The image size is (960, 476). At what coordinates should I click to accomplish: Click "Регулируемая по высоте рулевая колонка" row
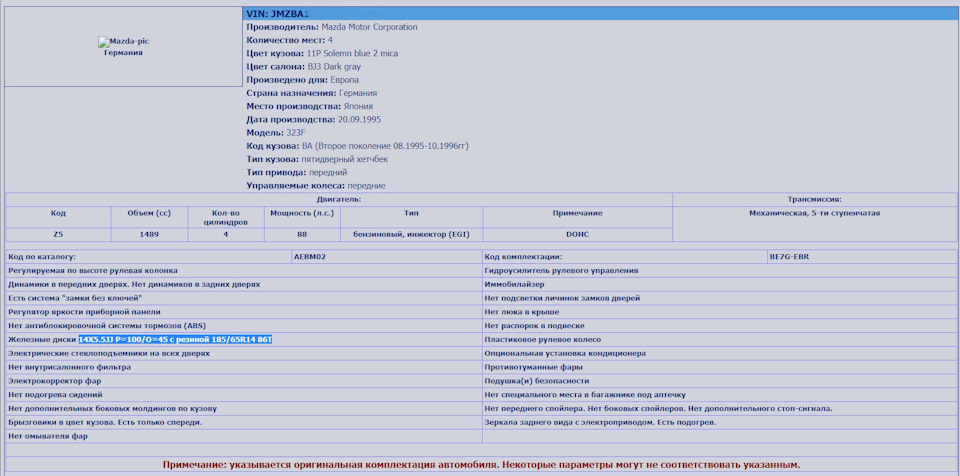click(x=244, y=270)
